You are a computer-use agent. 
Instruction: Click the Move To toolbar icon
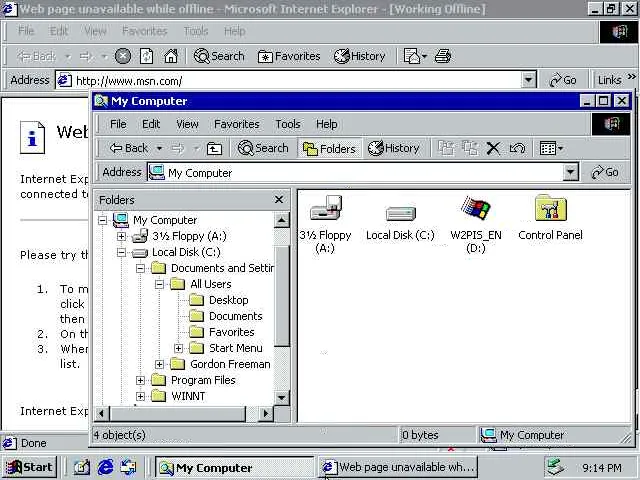[446, 148]
